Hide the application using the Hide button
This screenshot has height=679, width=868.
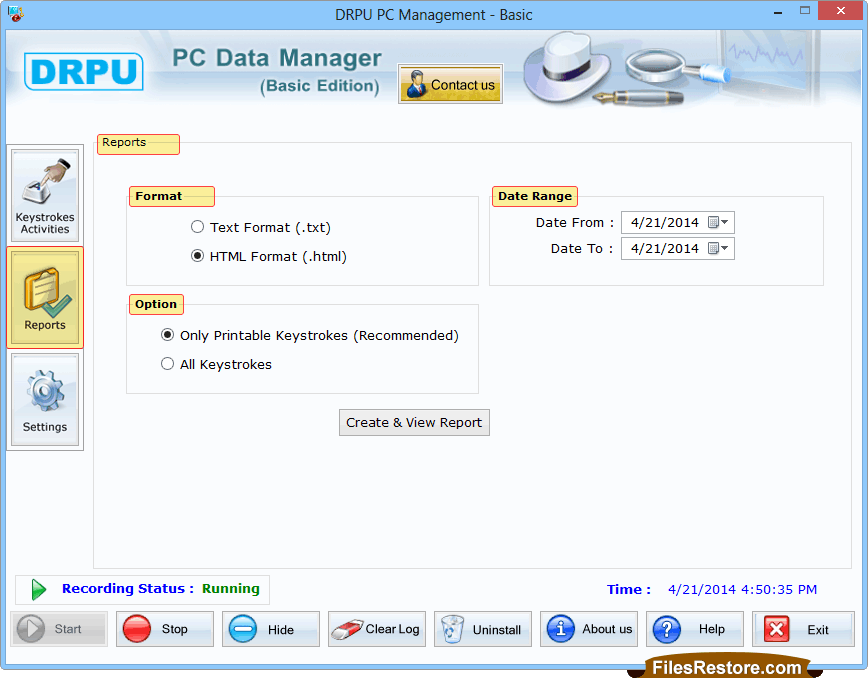pyautogui.click(x=271, y=629)
